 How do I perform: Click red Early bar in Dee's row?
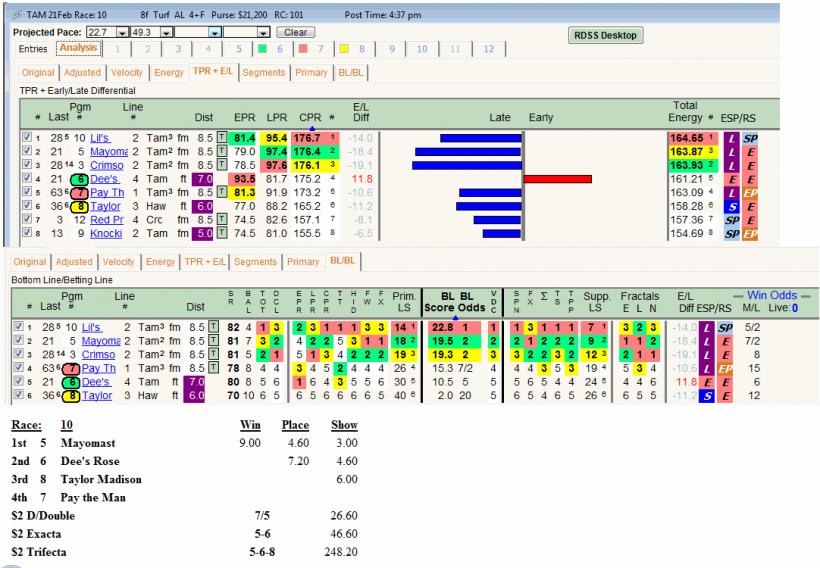[x=557, y=179]
